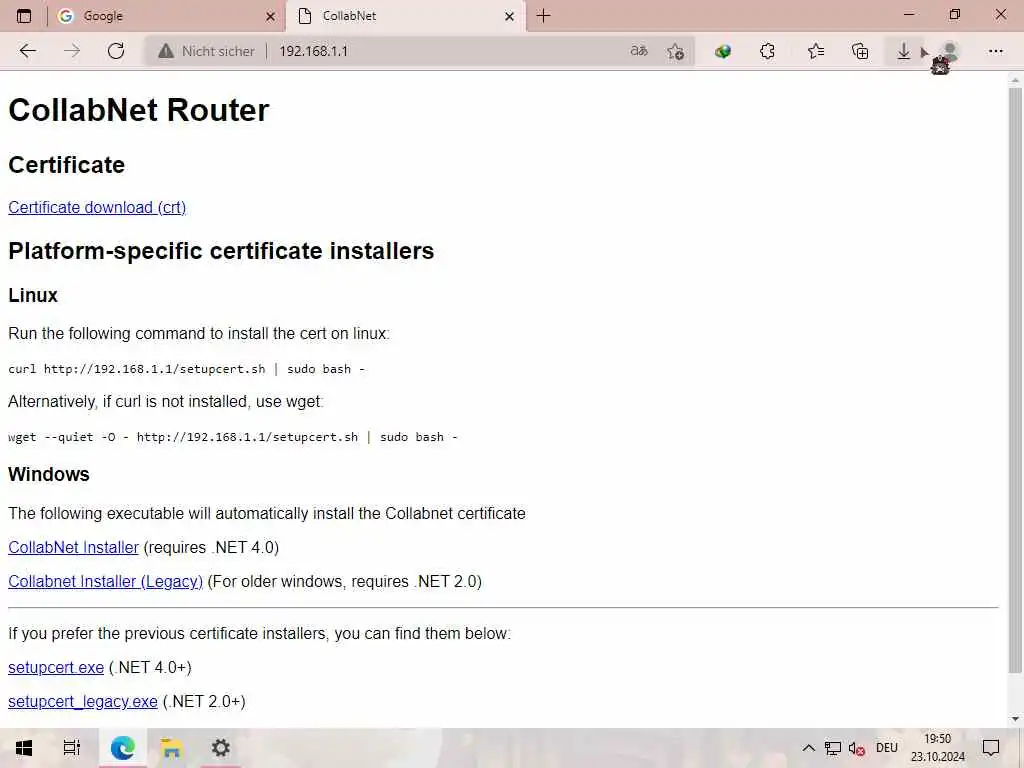Open the CollabNet Installer link
Viewport: 1024px width, 768px height.
(73, 547)
